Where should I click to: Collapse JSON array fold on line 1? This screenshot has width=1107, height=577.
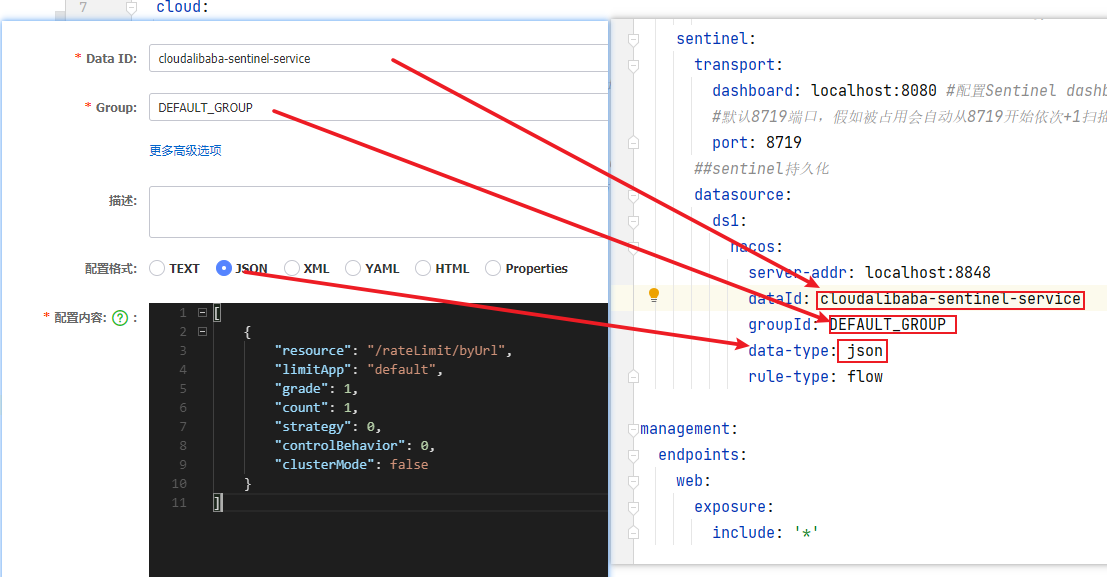pos(203,312)
